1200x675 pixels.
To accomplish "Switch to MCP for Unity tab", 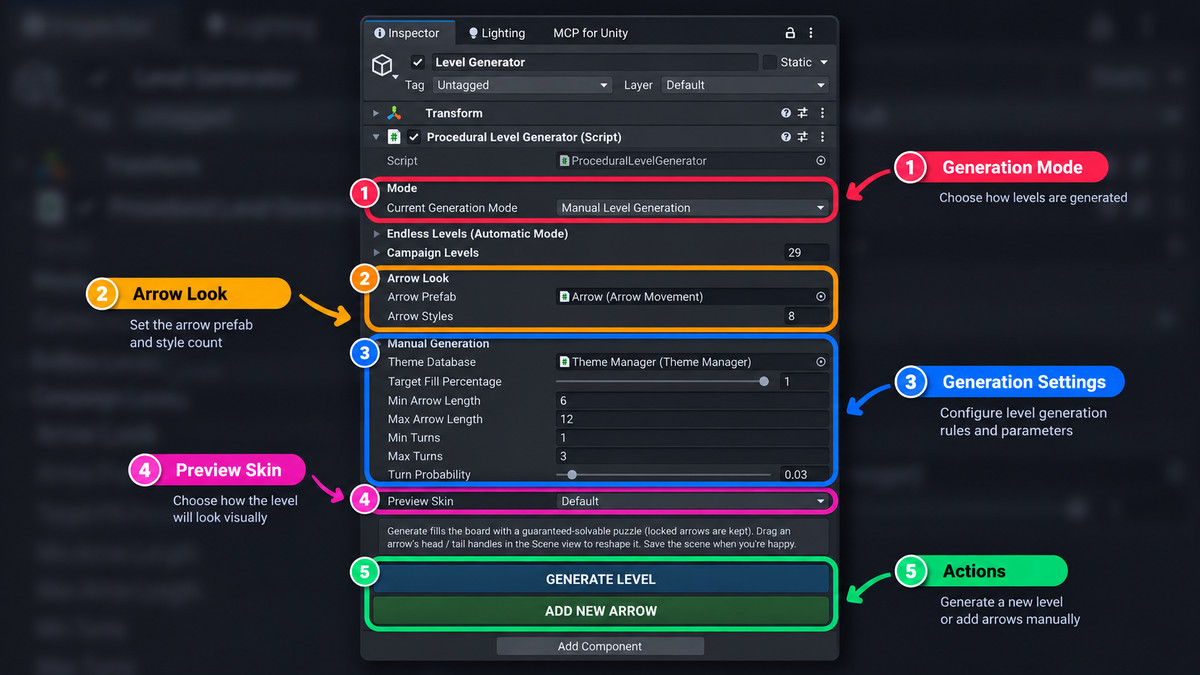I will coord(591,33).
